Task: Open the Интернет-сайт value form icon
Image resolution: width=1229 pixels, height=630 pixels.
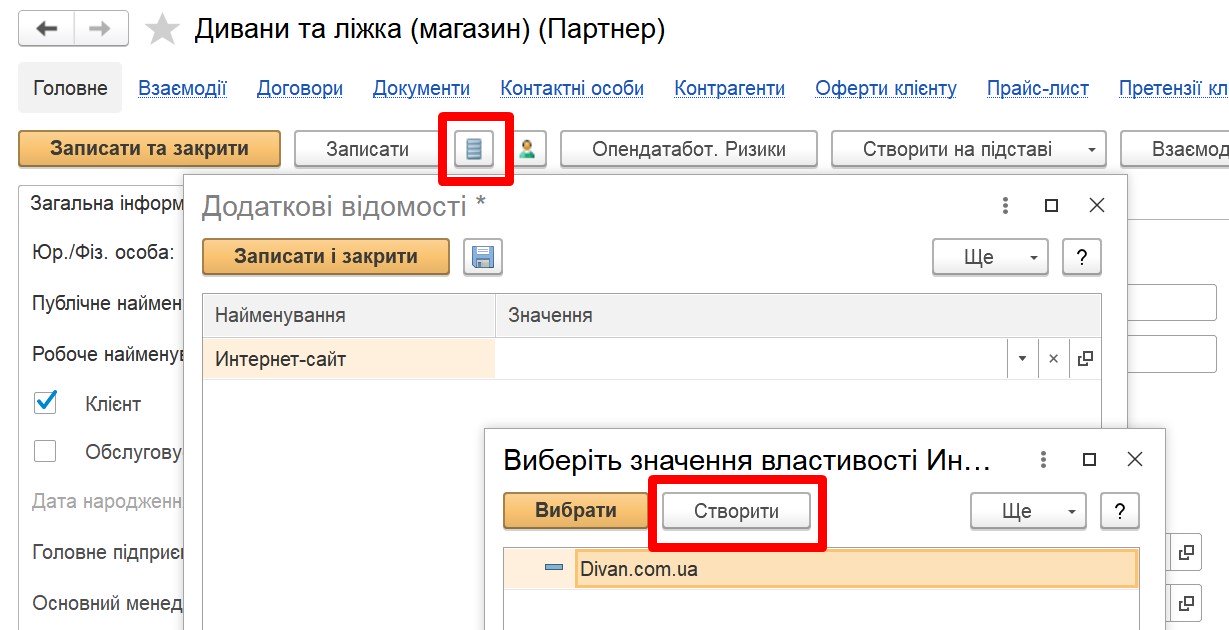Action: coord(1085,359)
